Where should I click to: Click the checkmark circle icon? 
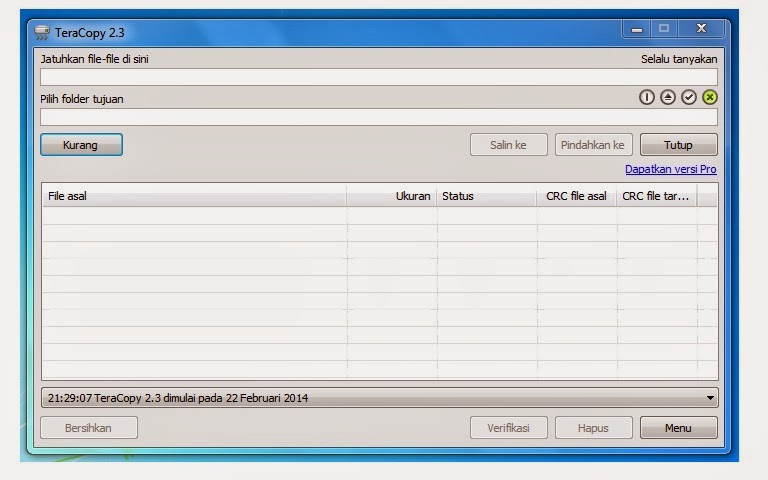(689, 97)
